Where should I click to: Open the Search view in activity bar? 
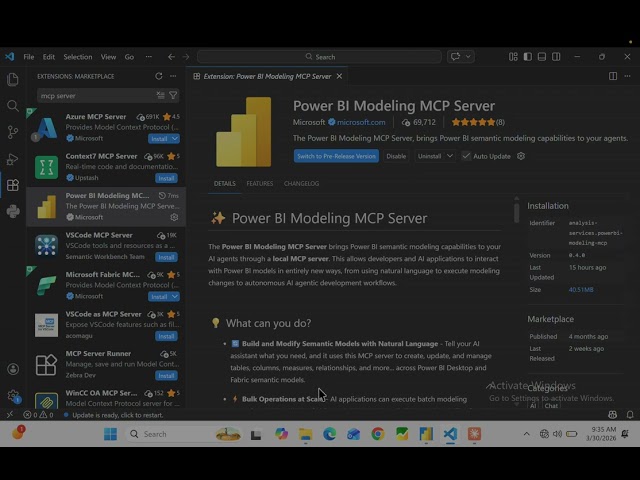13,106
